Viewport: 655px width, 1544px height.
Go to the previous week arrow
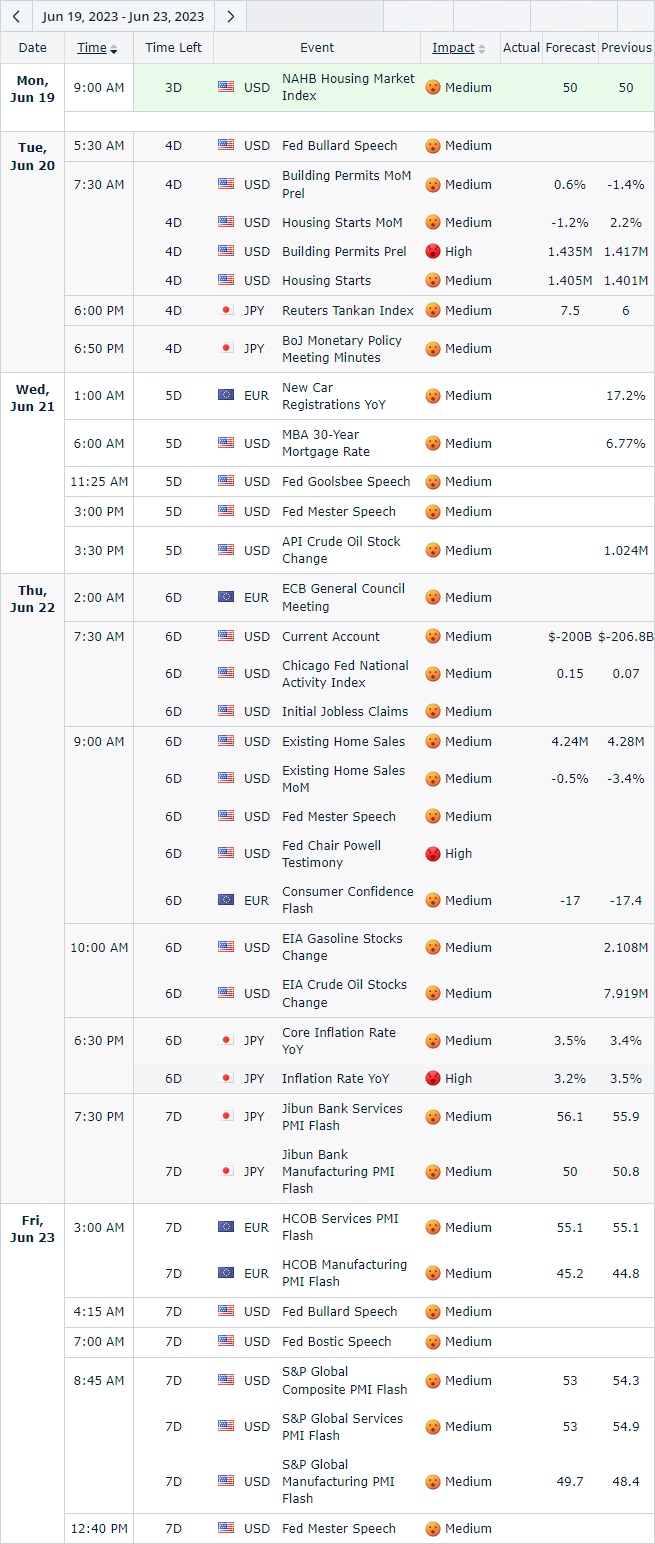click(16, 16)
